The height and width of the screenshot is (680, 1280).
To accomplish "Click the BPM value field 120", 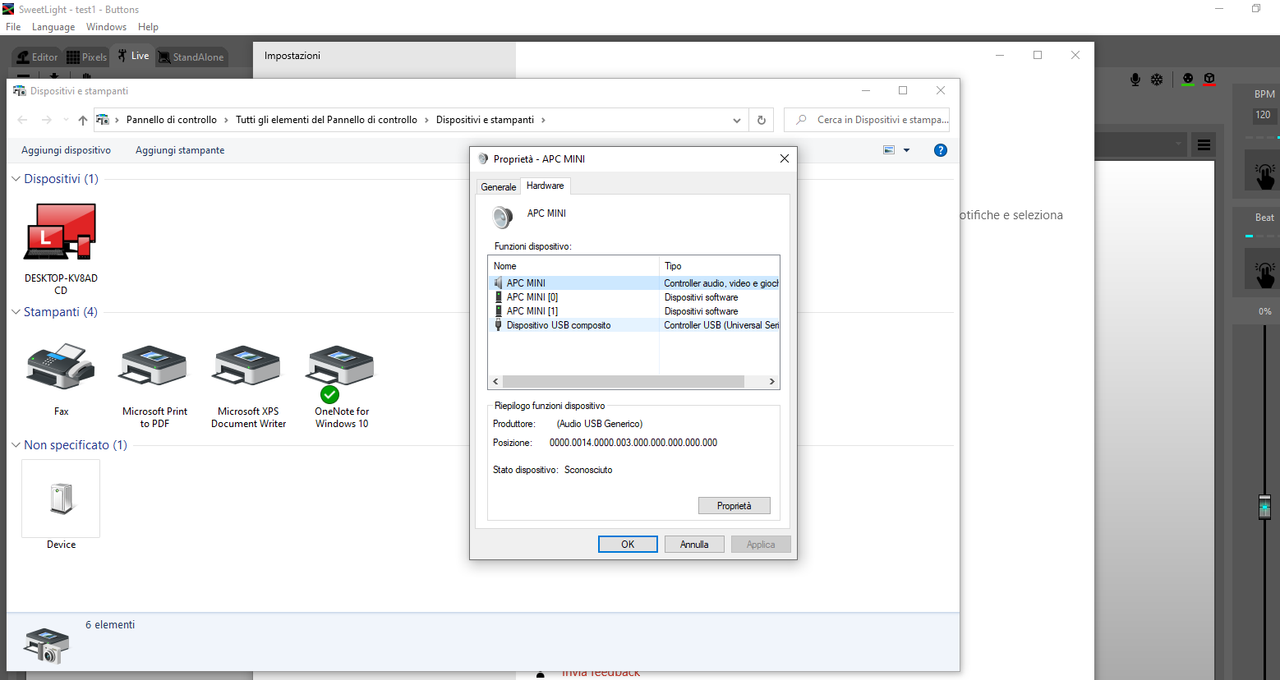I will pos(1263,115).
